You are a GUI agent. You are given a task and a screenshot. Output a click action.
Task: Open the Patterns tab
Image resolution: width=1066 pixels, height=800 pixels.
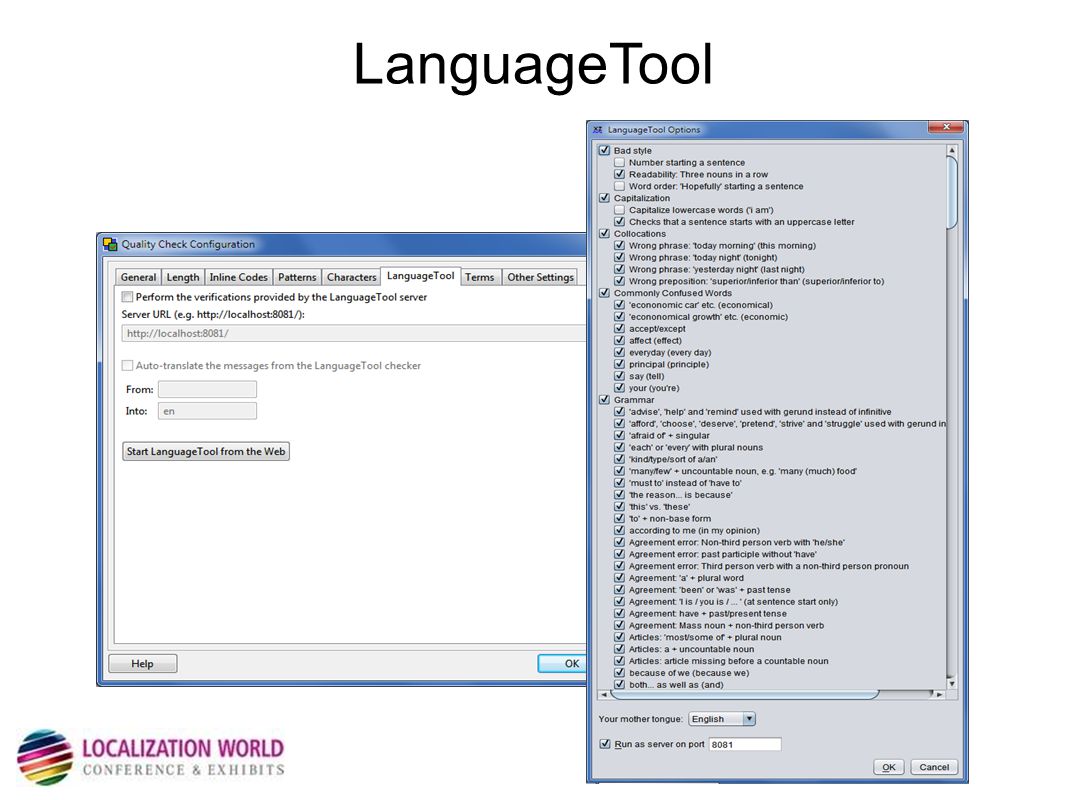click(x=297, y=277)
